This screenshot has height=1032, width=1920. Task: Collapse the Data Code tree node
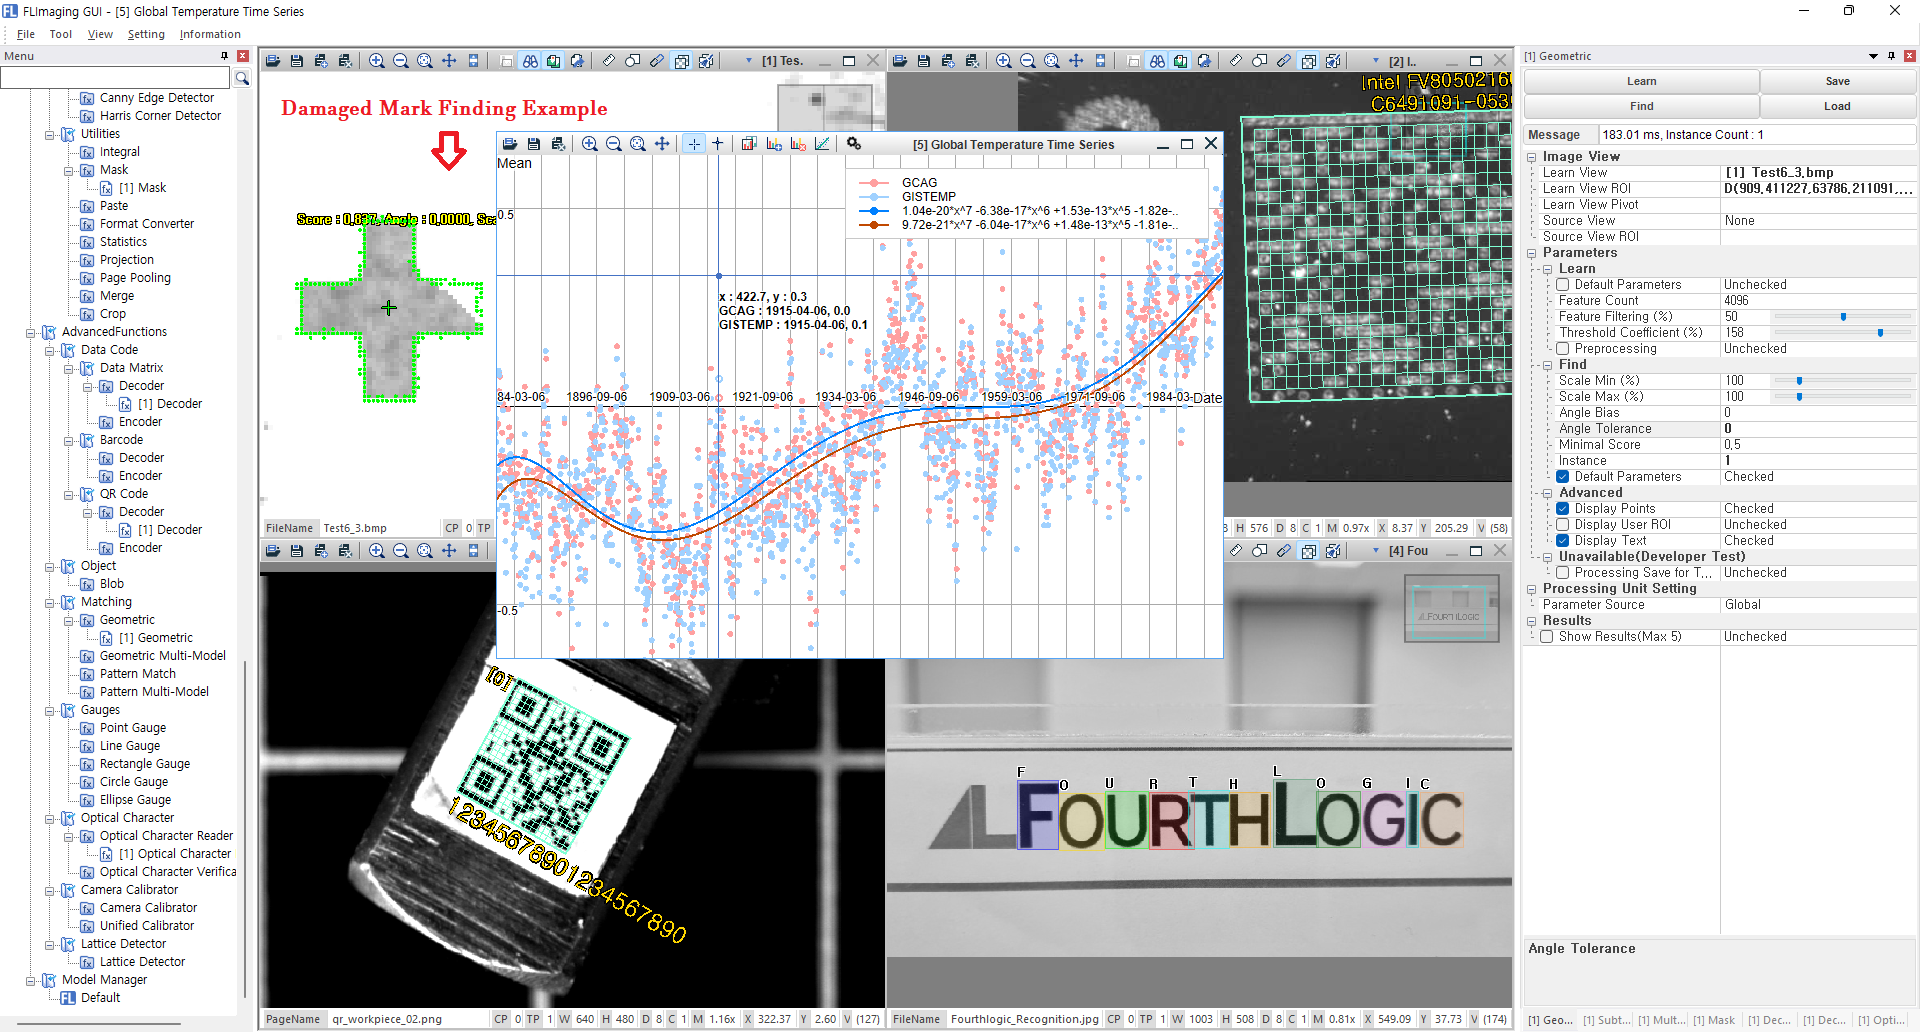[x=50, y=350]
